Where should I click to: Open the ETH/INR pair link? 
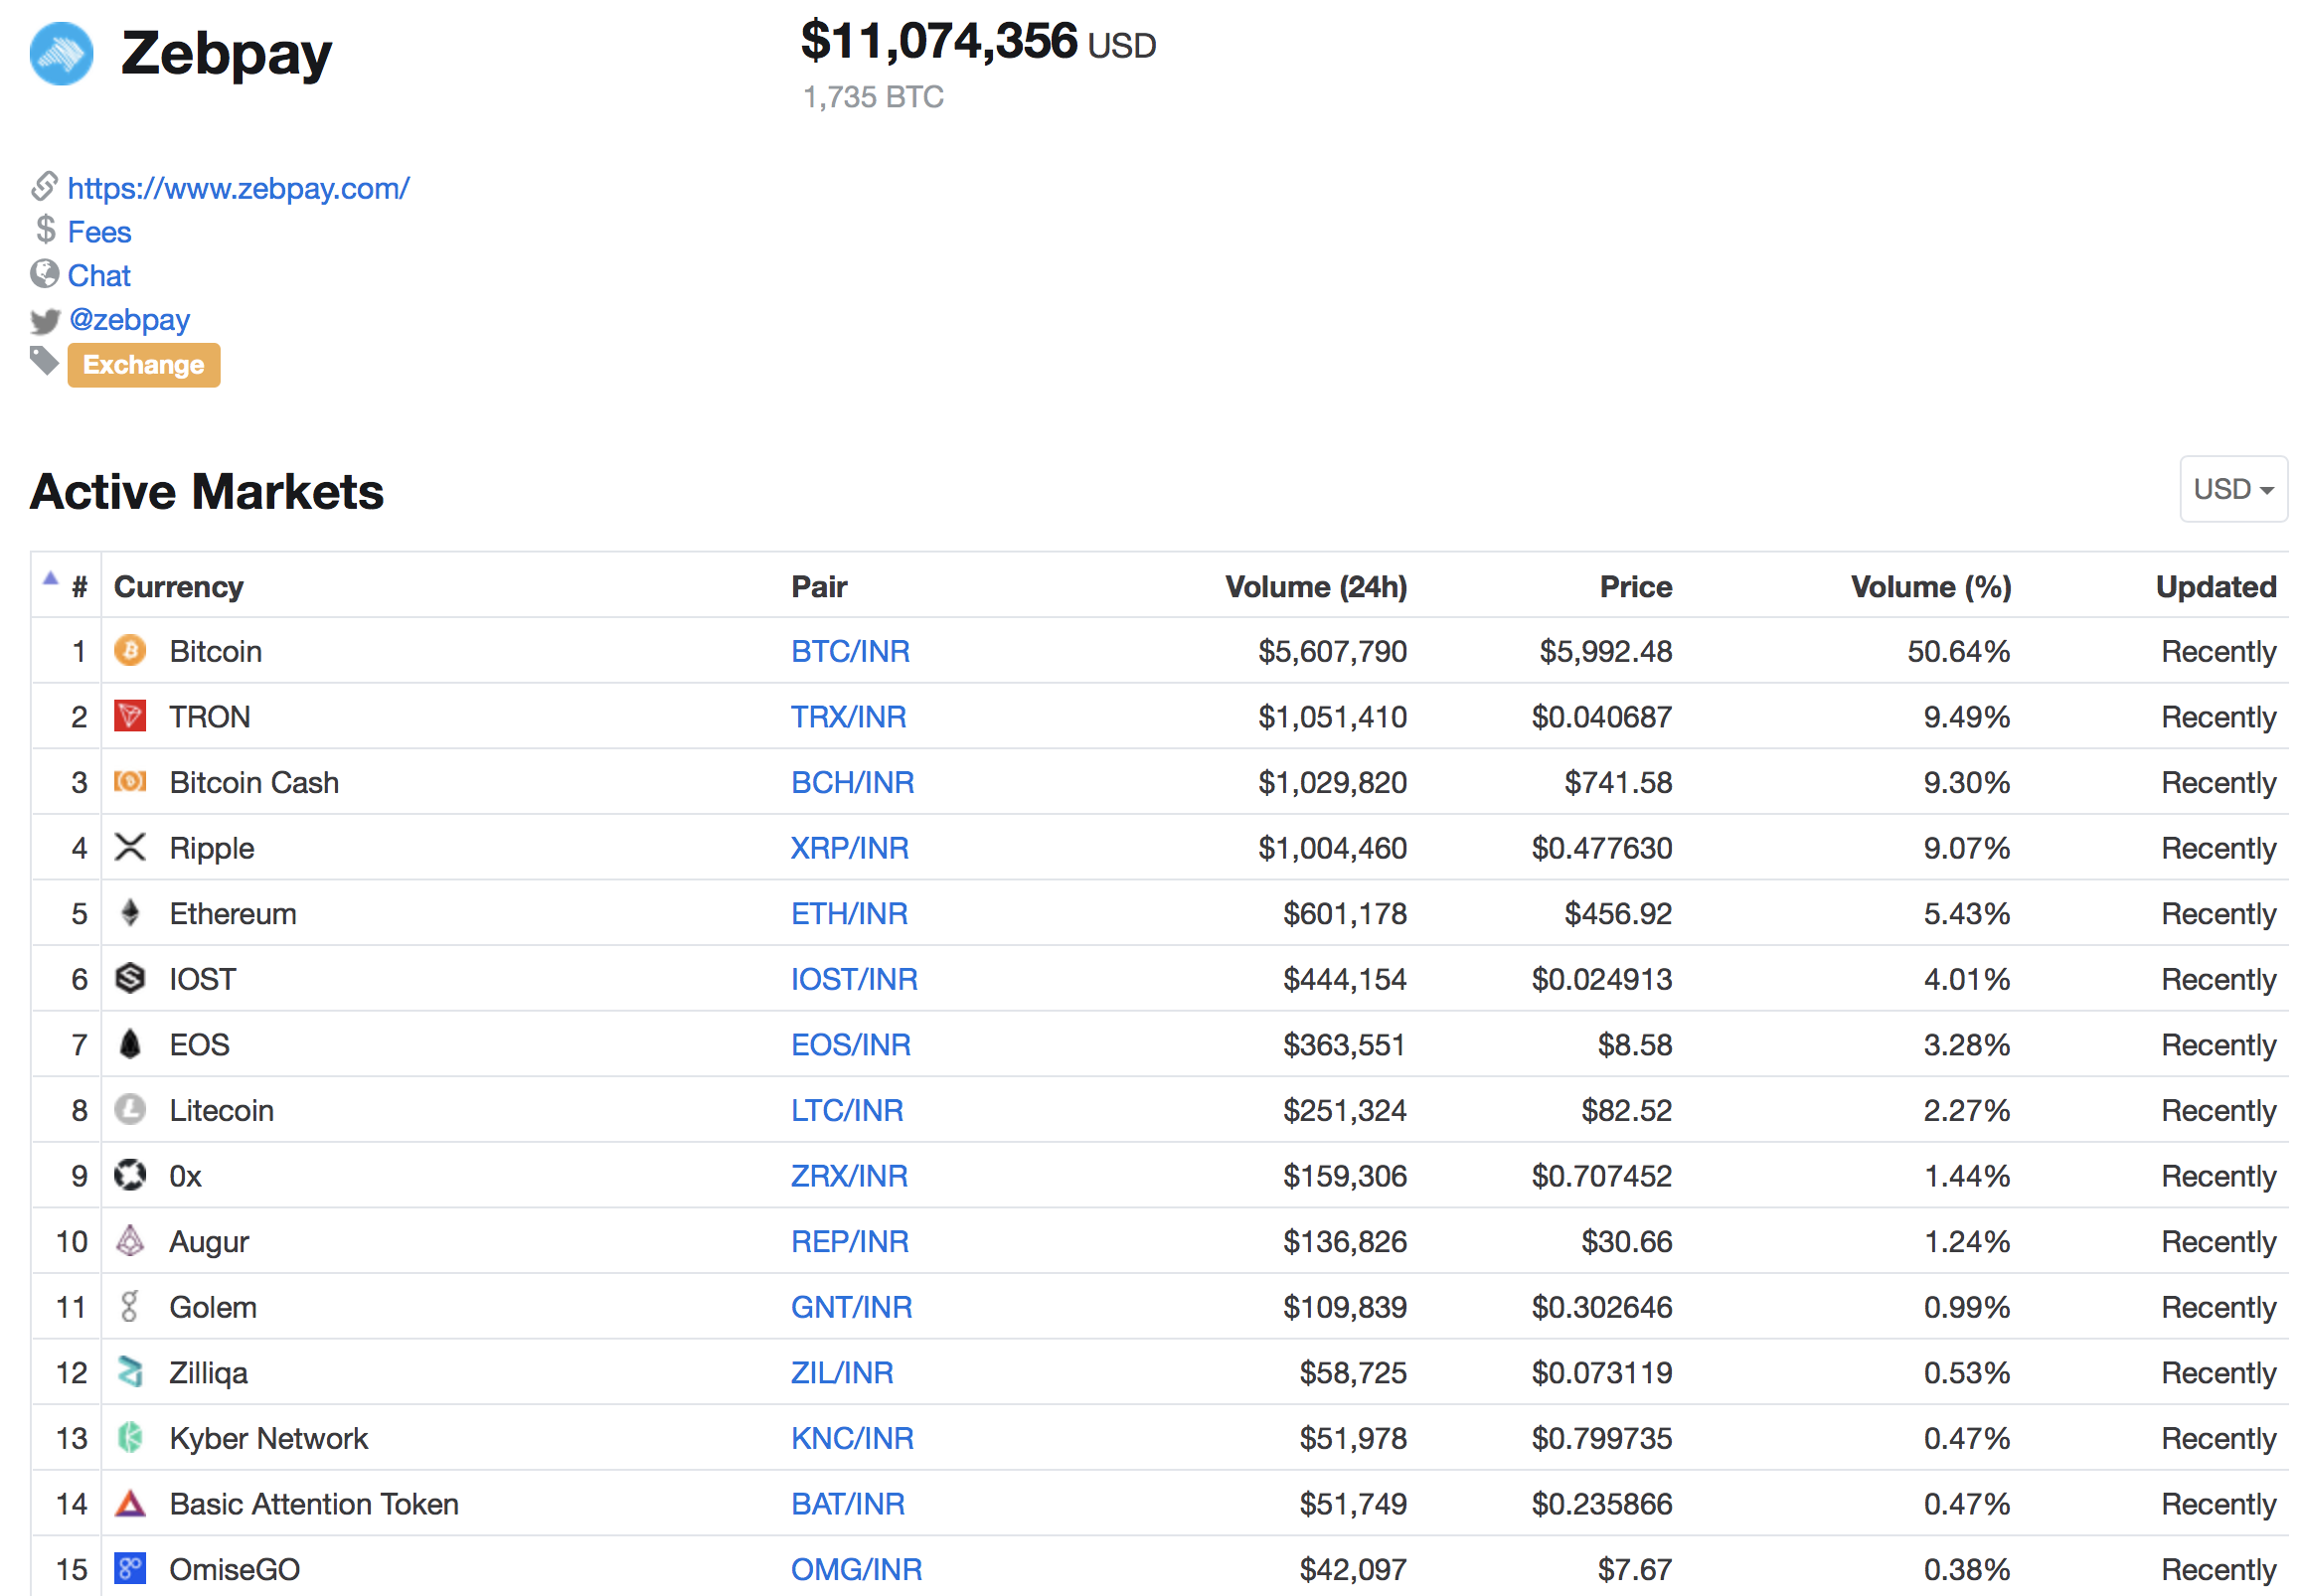pos(849,913)
